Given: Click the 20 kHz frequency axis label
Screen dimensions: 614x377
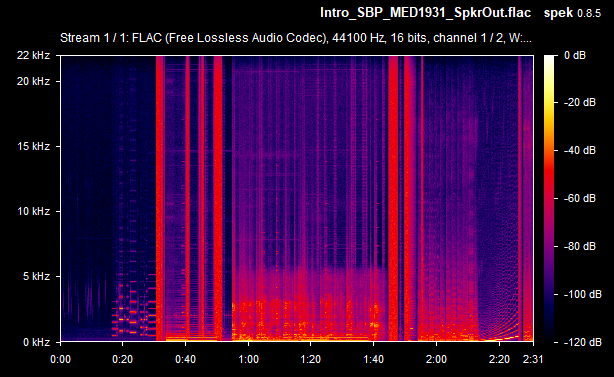Looking at the screenshot, I should coord(33,81).
